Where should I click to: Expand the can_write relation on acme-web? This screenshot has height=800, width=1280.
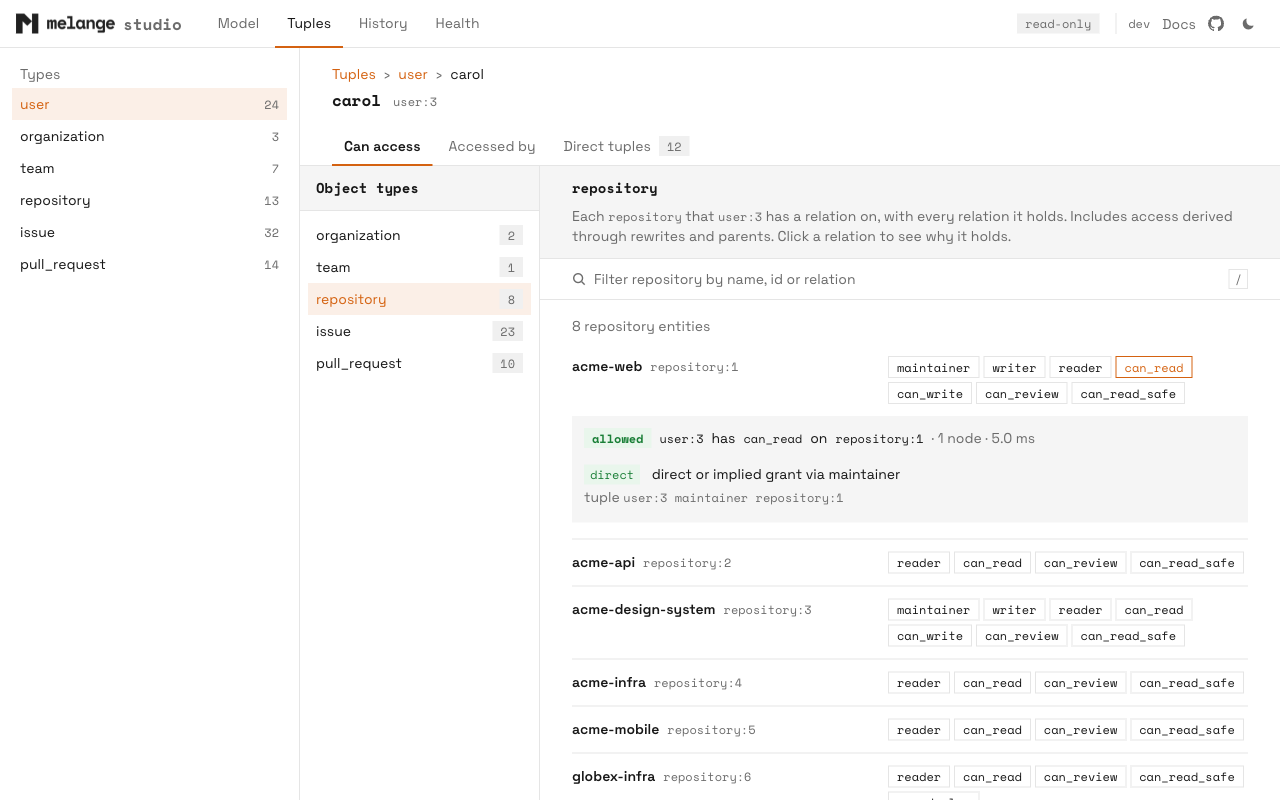click(930, 394)
